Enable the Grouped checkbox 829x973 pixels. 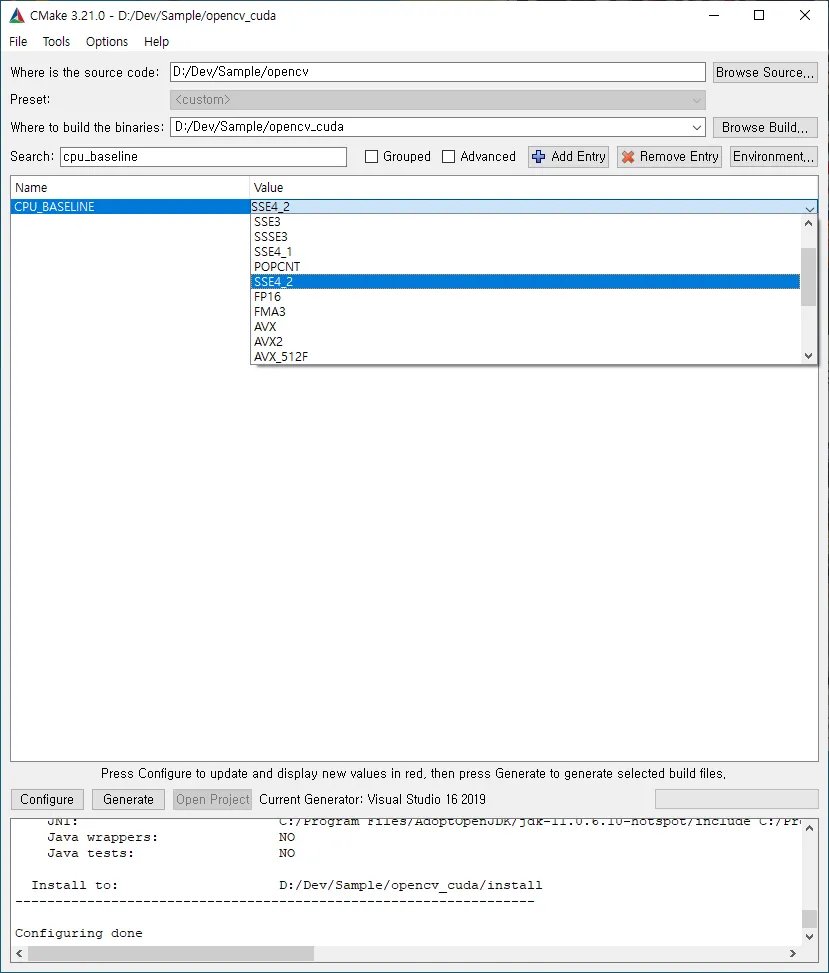tap(371, 156)
